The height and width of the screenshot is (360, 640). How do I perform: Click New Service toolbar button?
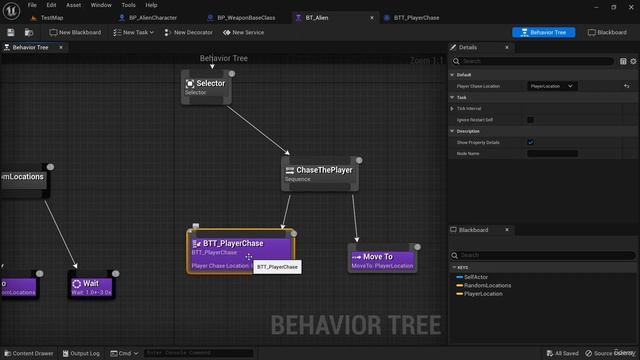coord(244,32)
